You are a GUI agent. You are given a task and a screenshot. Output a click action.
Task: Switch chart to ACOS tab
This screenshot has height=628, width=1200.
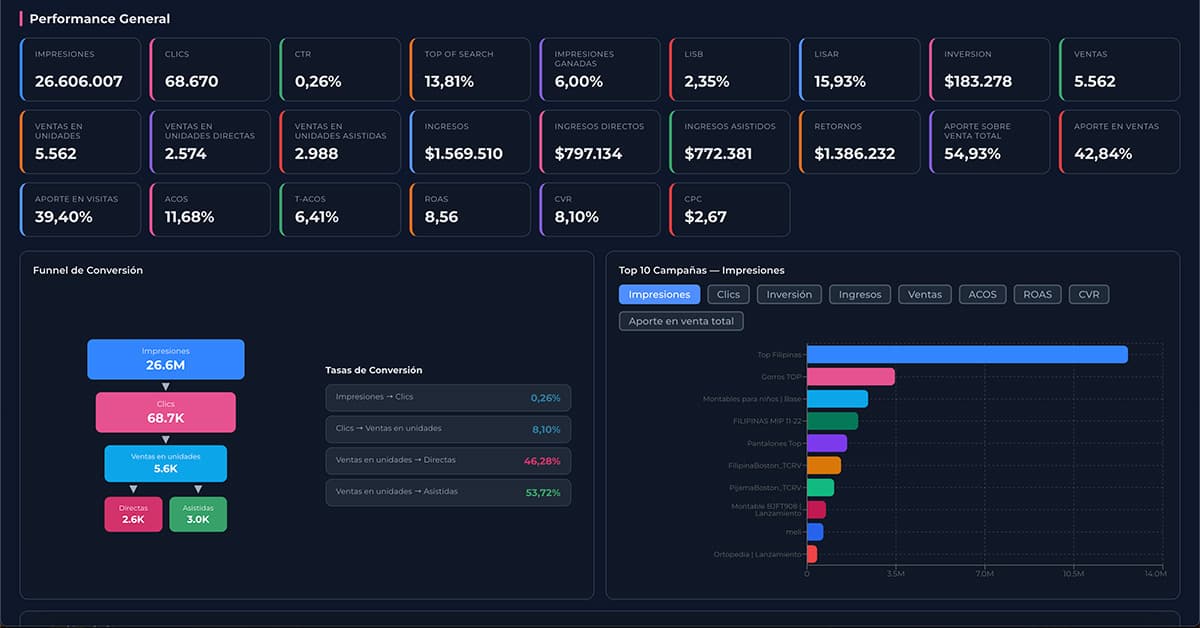coord(982,295)
